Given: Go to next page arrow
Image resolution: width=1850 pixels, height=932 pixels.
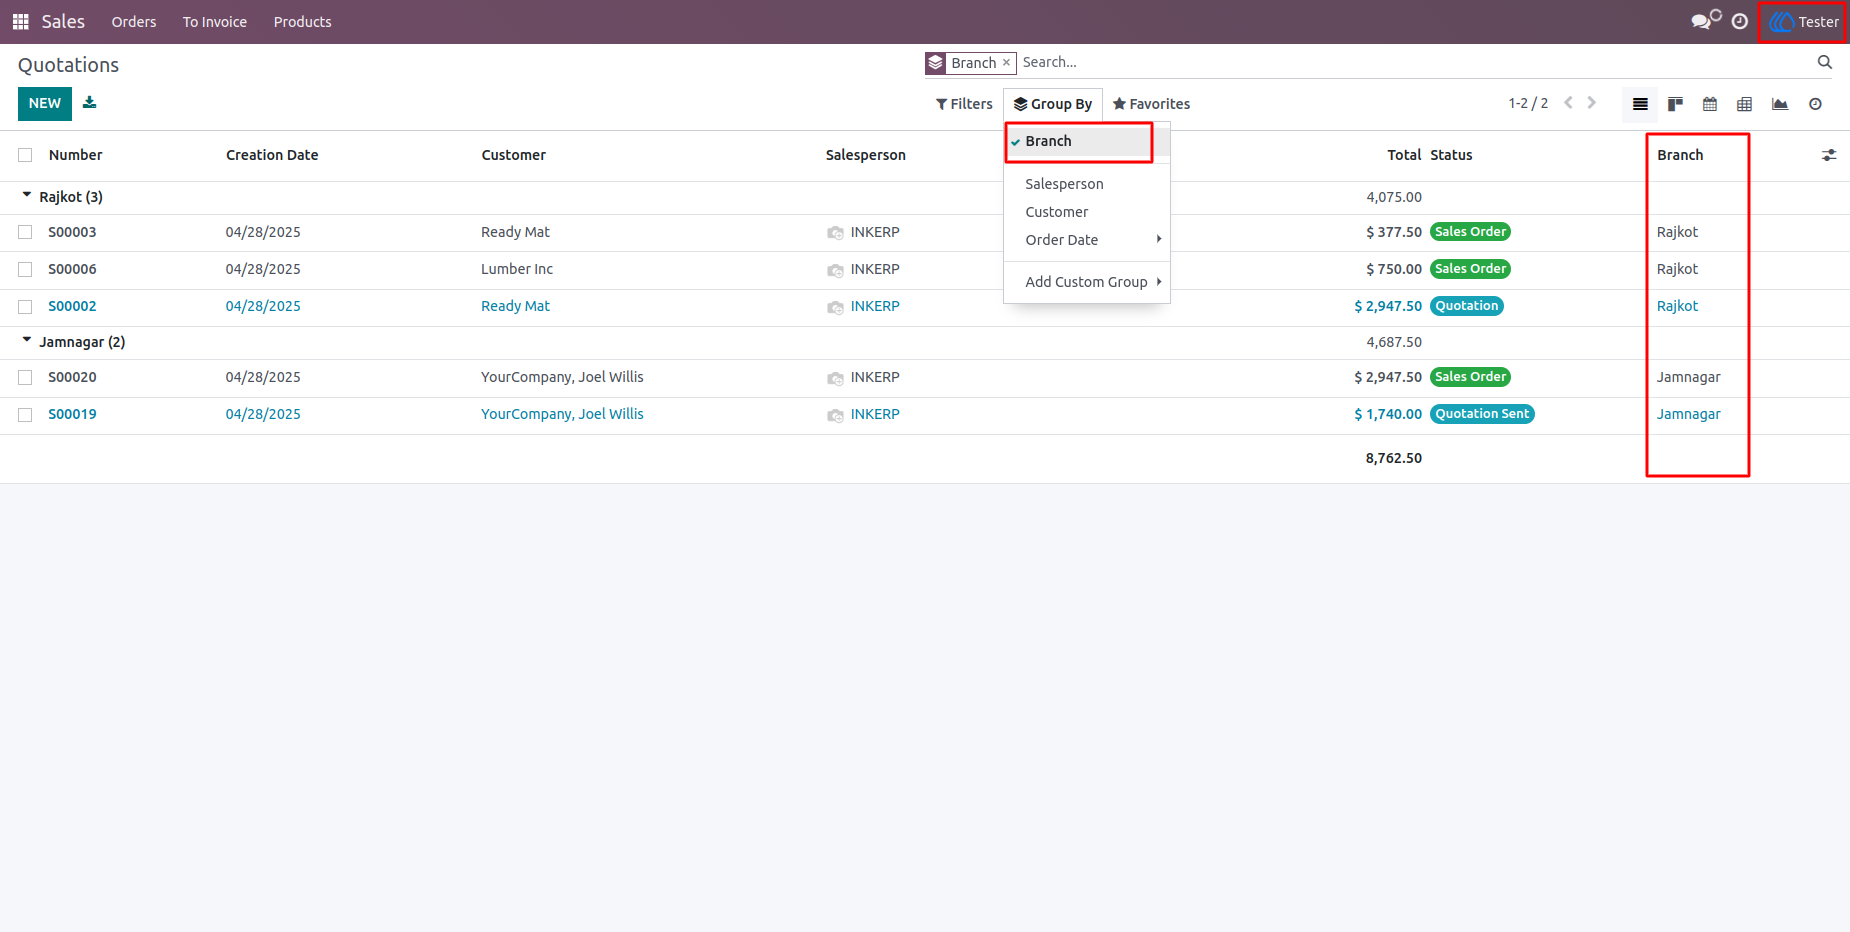Looking at the screenshot, I should 1592,103.
